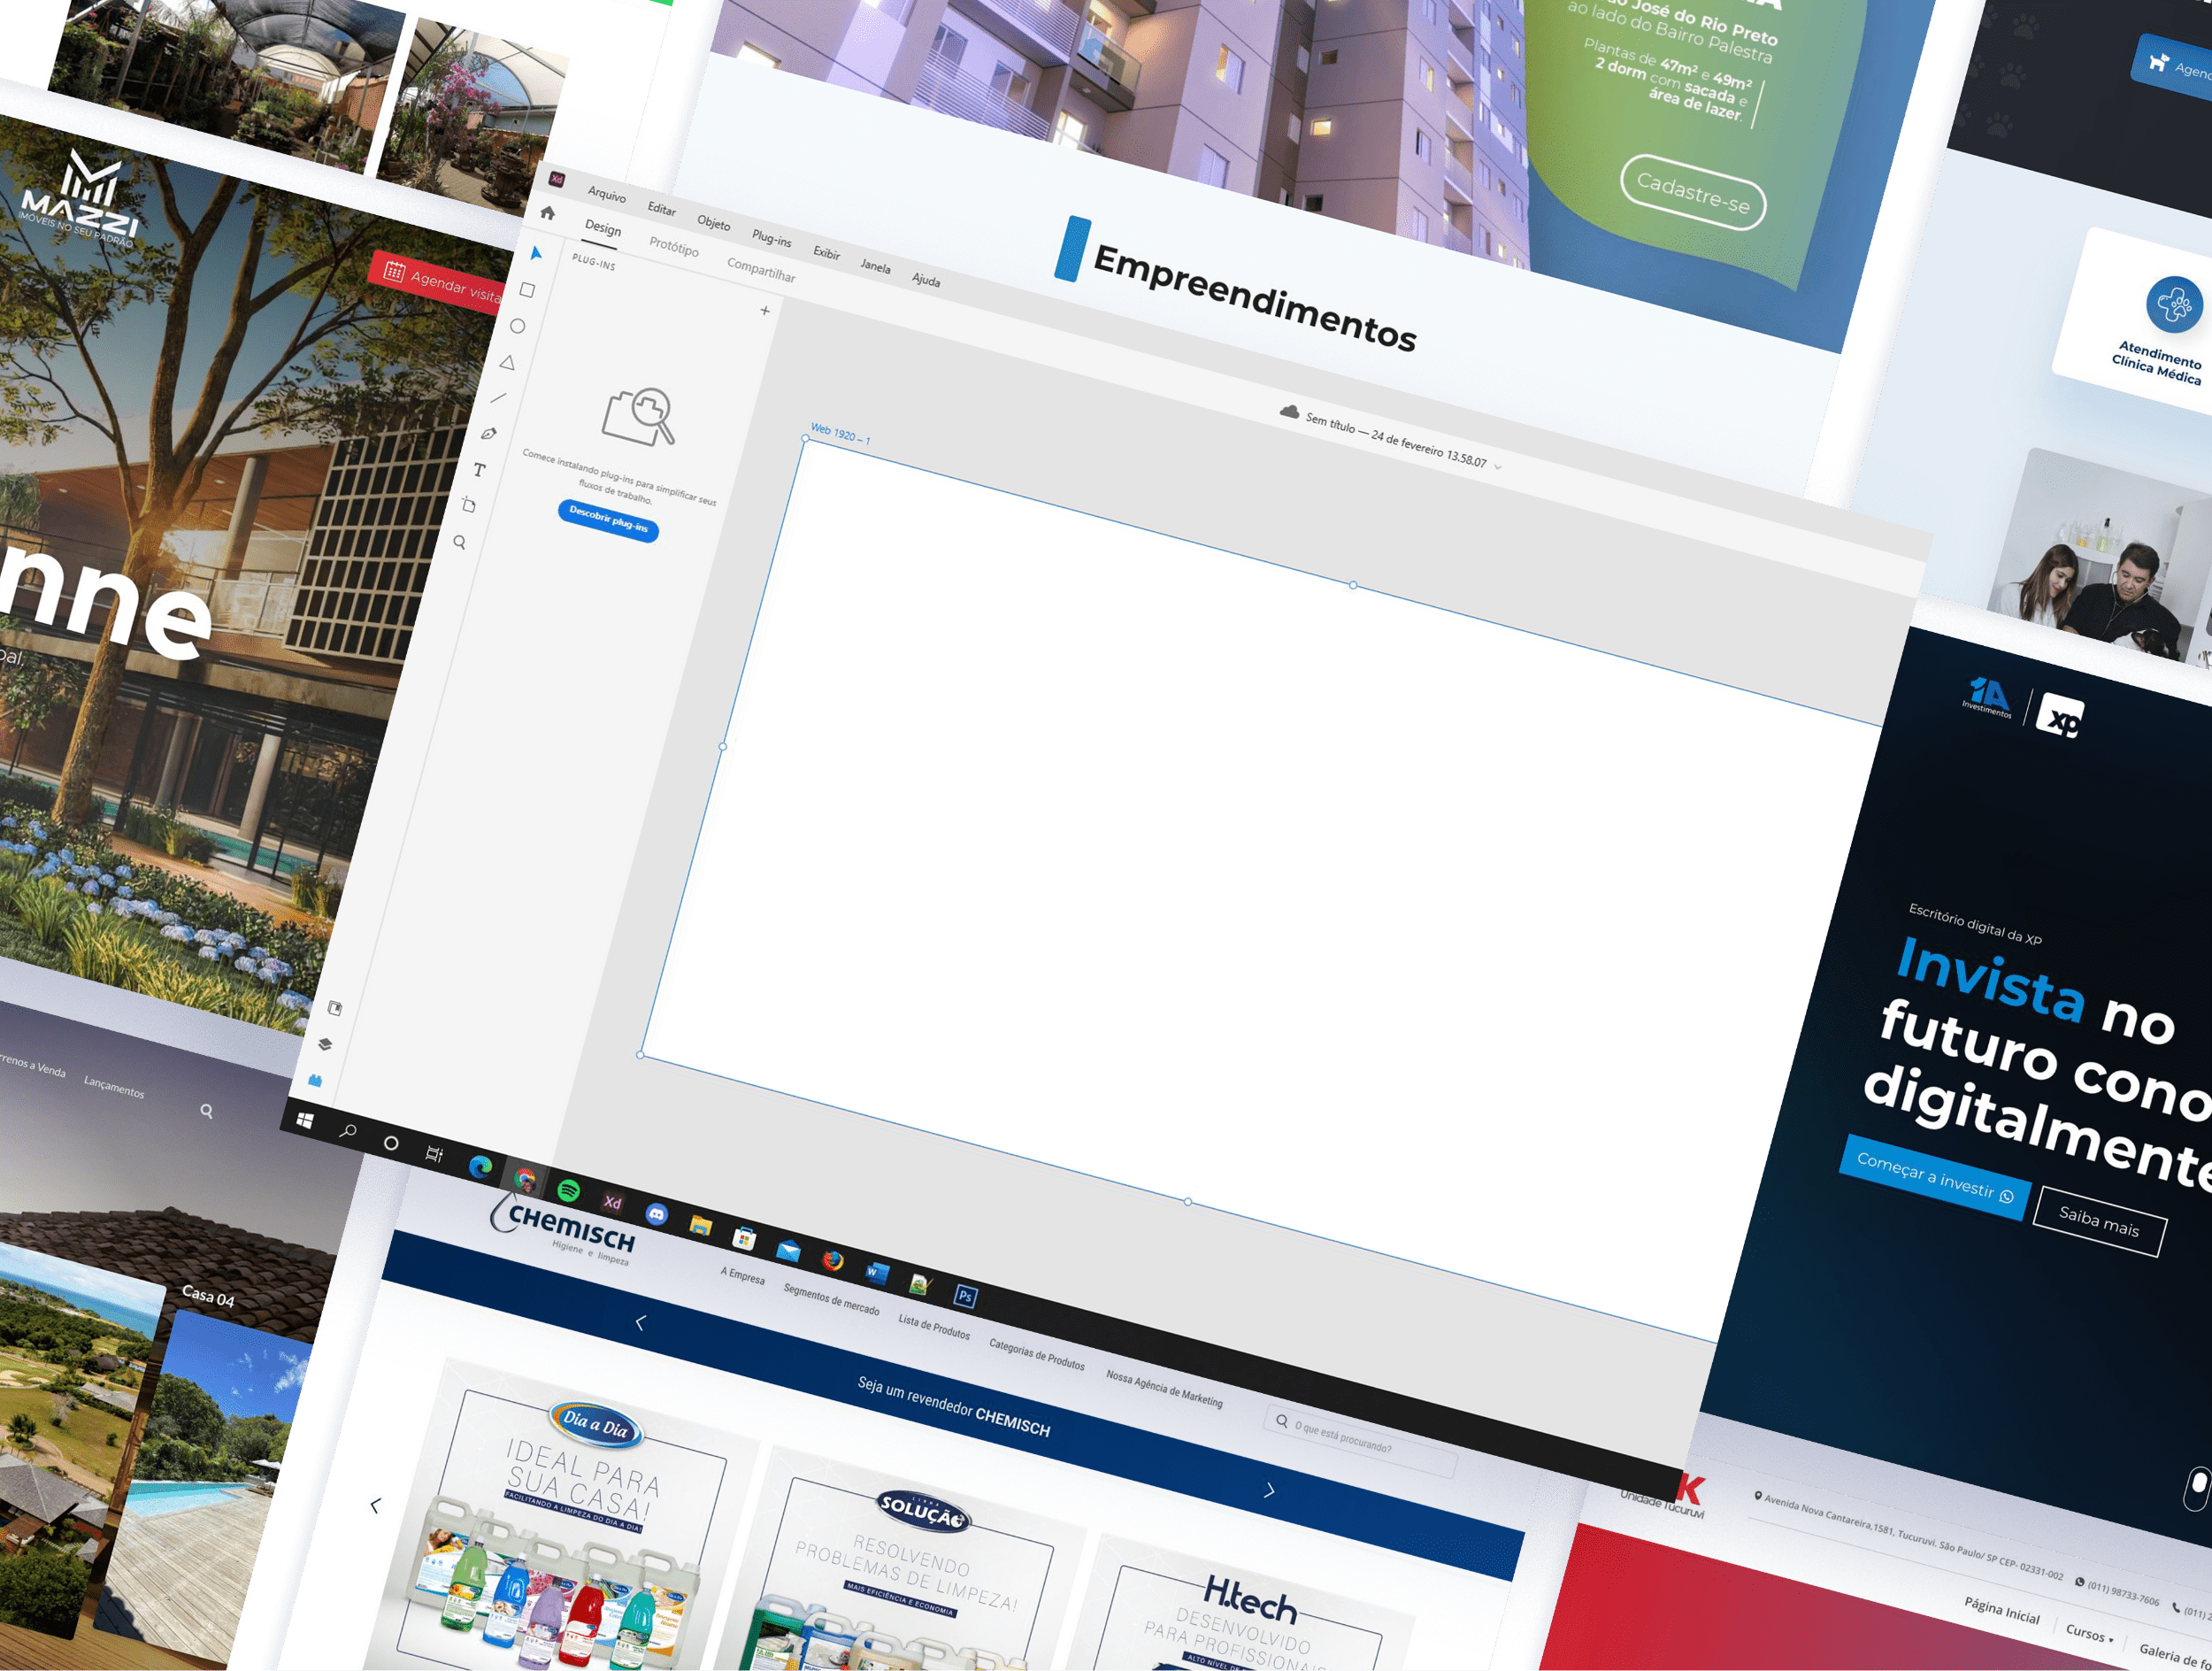This screenshot has width=2212, height=1671.
Task: Select the Zoom magnifier tool in XD
Action: click(x=460, y=542)
